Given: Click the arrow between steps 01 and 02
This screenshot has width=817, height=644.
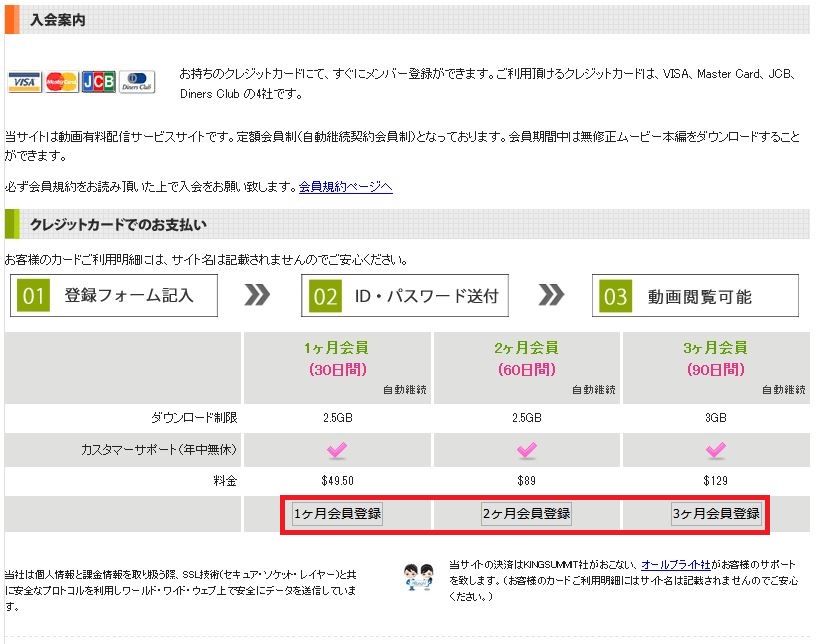Looking at the screenshot, I should point(257,295).
